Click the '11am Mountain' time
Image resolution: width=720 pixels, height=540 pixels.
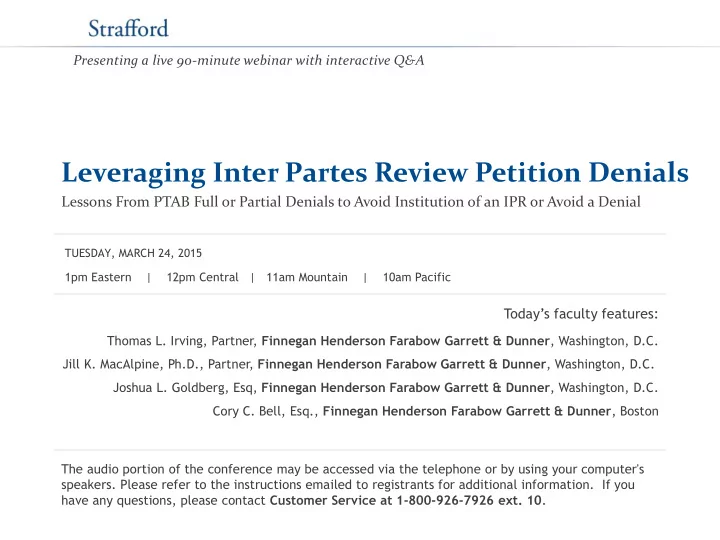[307, 277]
